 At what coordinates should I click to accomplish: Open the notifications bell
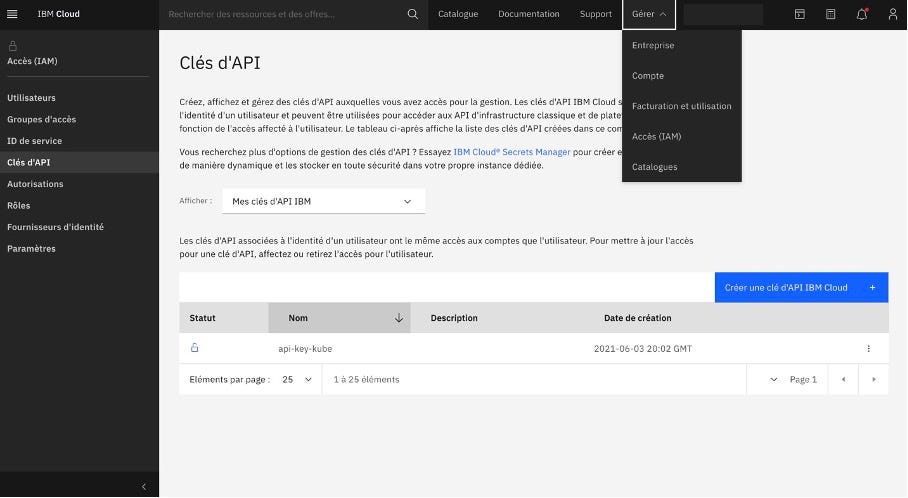pos(861,14)
